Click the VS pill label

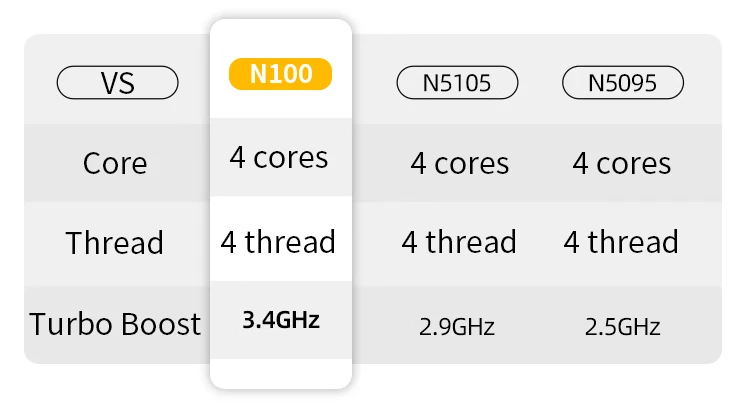point(117,83)
